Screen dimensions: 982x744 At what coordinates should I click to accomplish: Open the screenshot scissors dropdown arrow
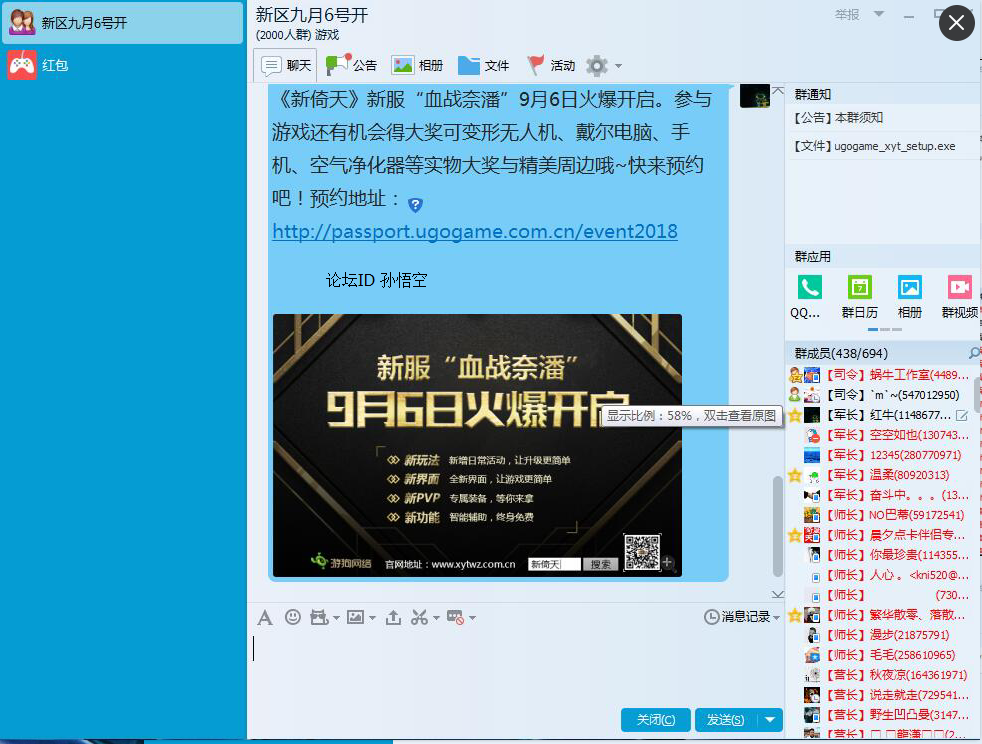(x=436, y=618)
